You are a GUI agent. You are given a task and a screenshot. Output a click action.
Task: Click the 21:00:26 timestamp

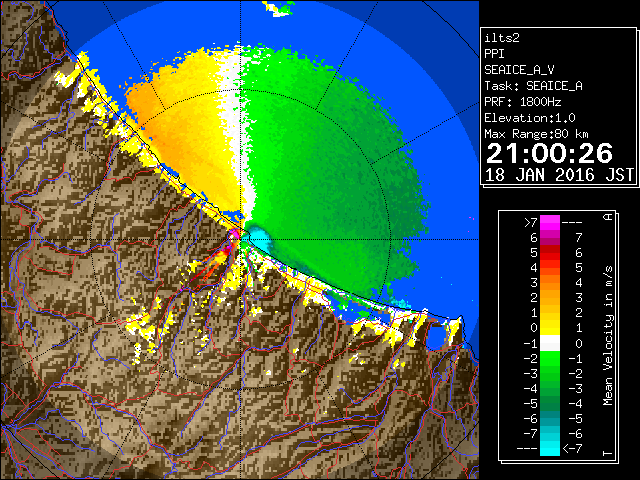point(549,153)
